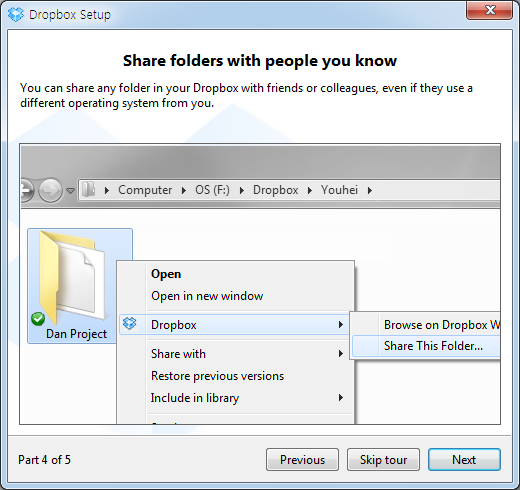520x490 pixels.
Task: Close the Dropbox Setup window
Action: (x=489, y=11)
